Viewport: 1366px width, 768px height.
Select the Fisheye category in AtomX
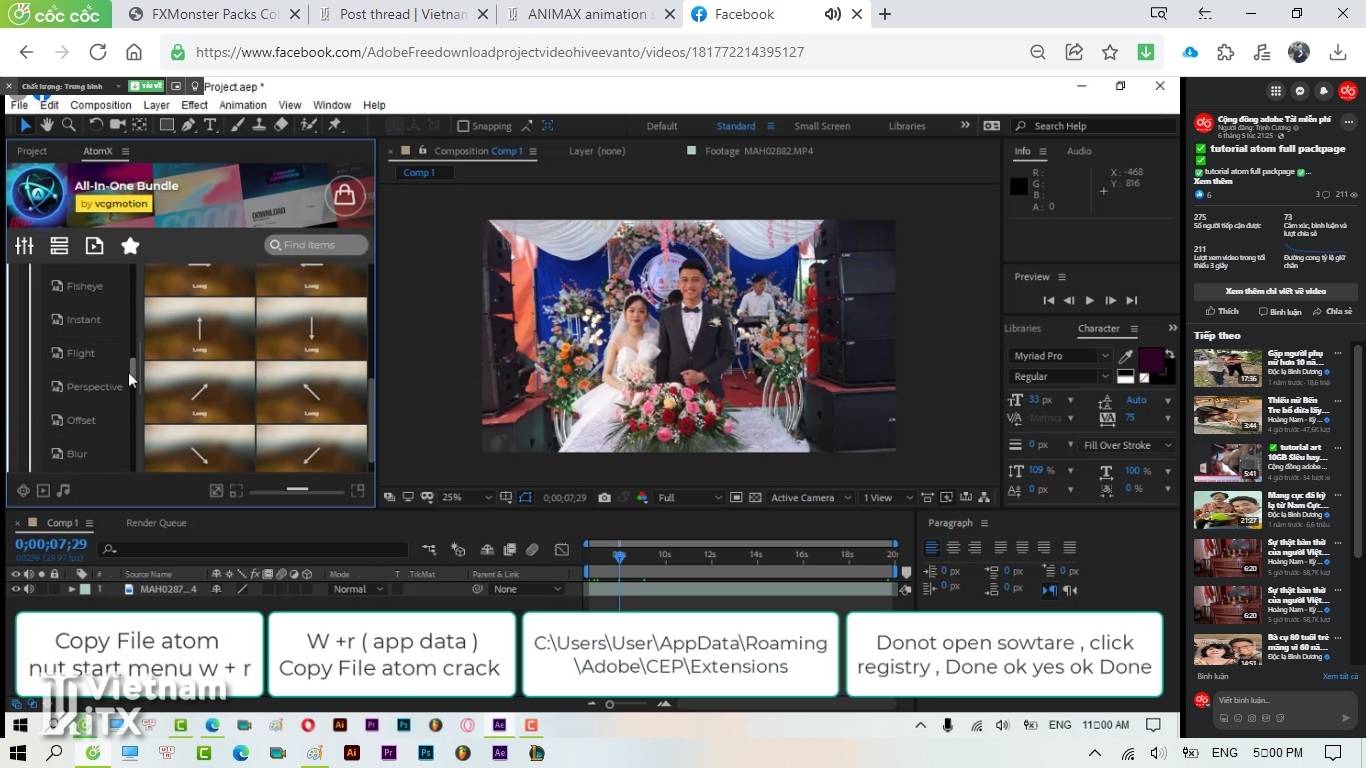point(84,286)
